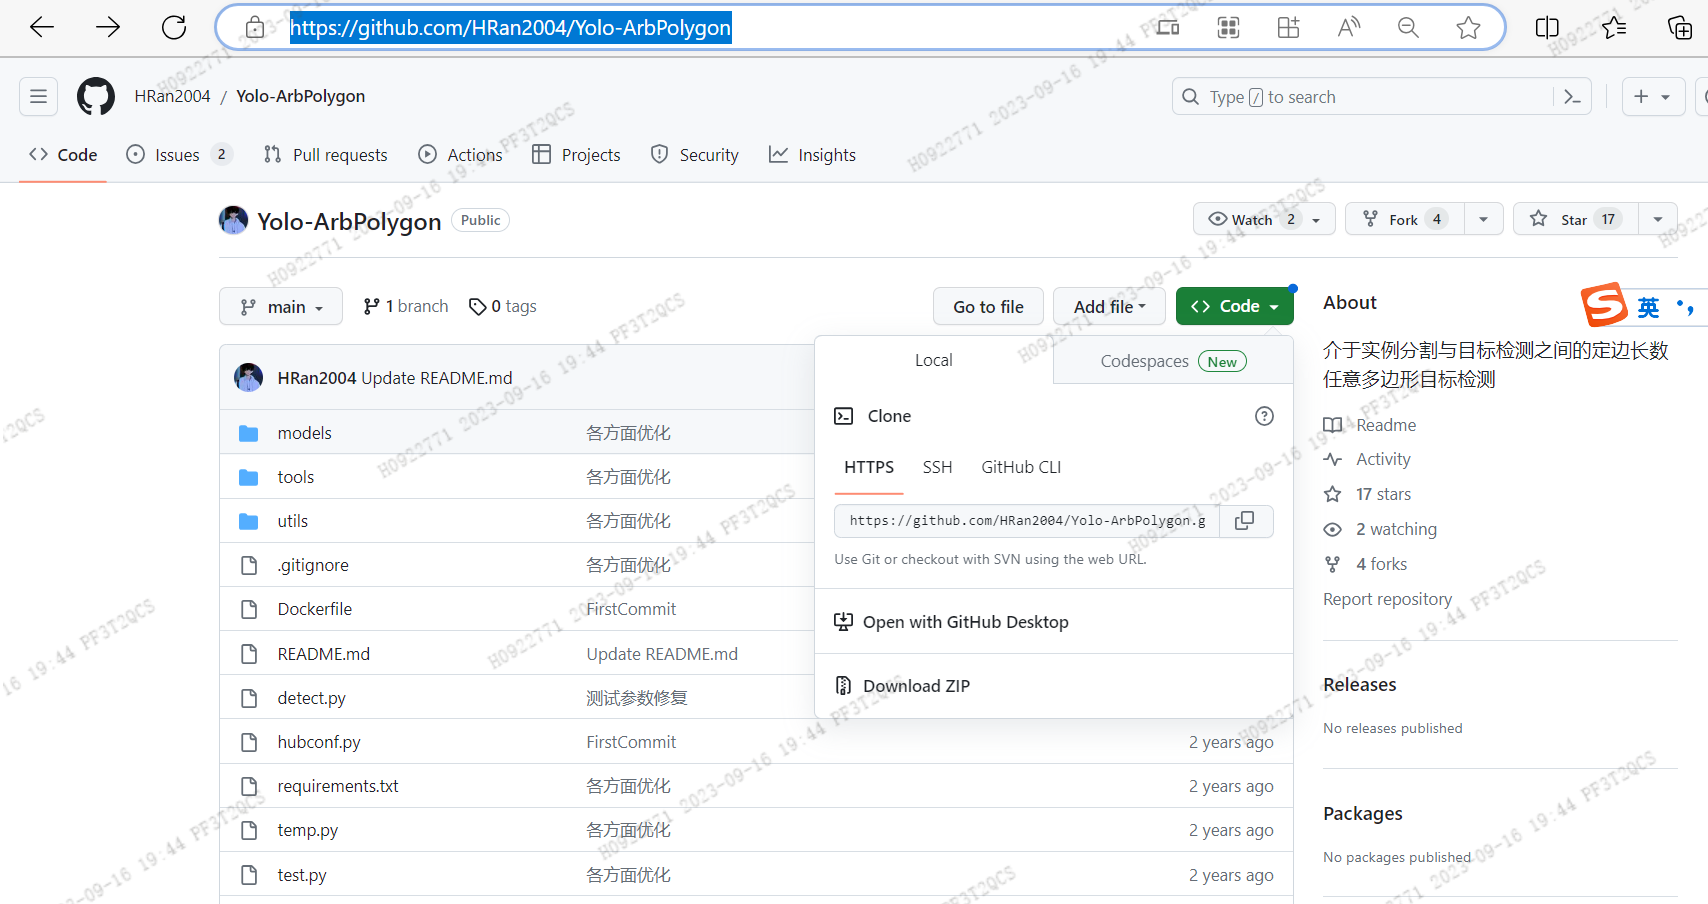1708x904 pixels.
Task: Click the device cast icon in address bar
Action: [1168, 27]
